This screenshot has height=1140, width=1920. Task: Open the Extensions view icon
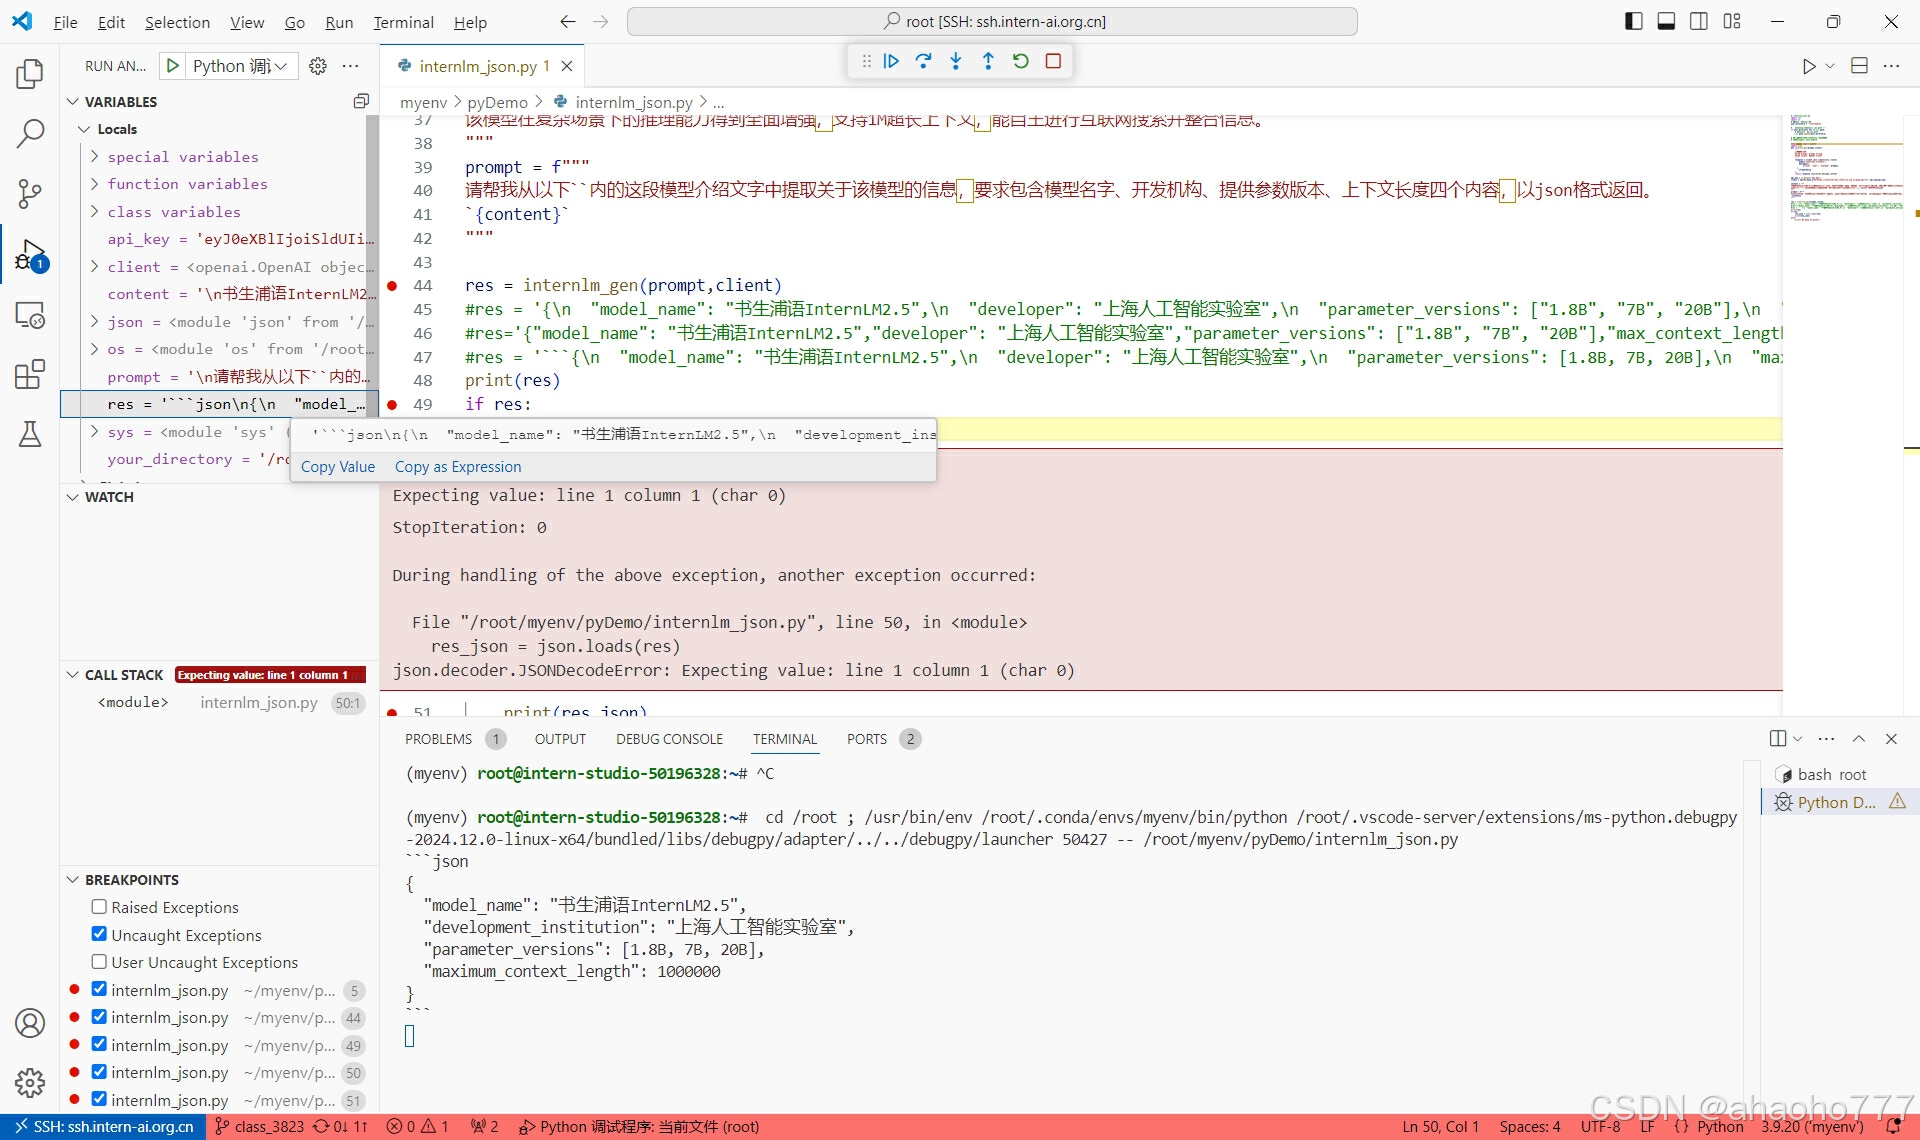[30, 374]
